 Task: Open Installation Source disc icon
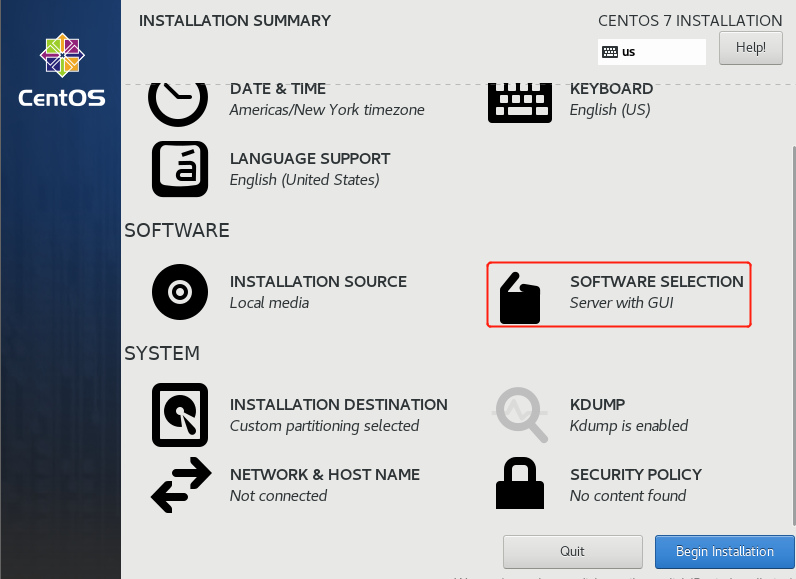[180, 292]
